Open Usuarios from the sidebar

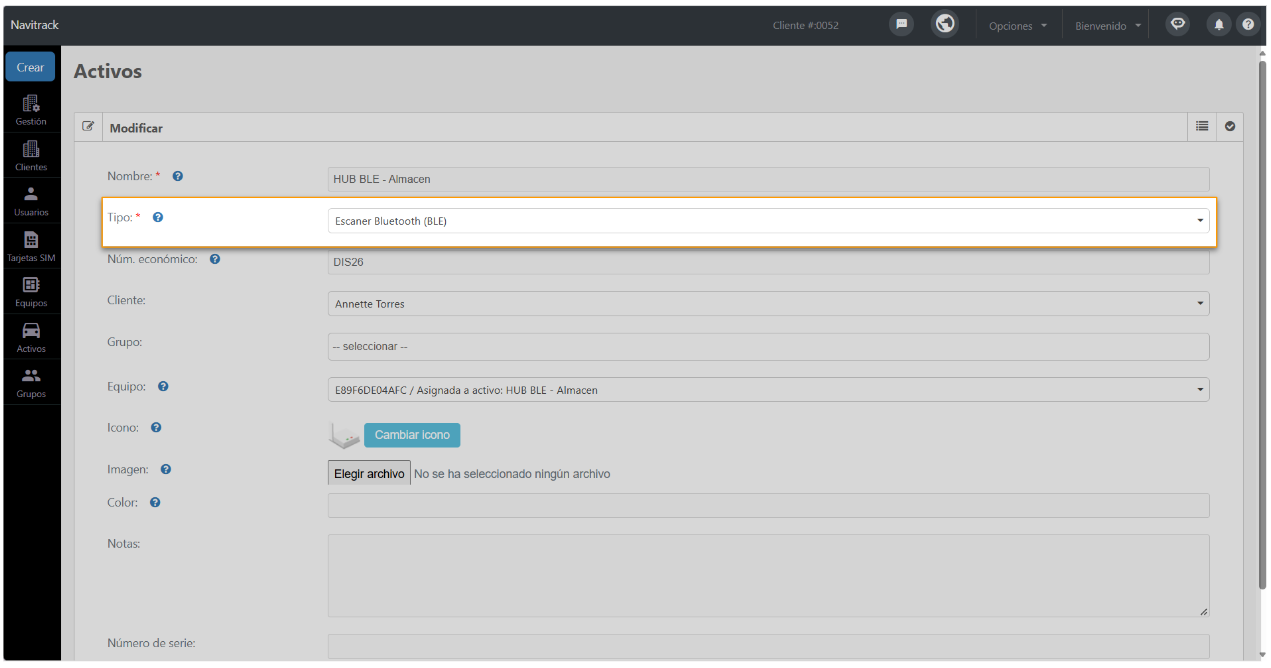31,201
